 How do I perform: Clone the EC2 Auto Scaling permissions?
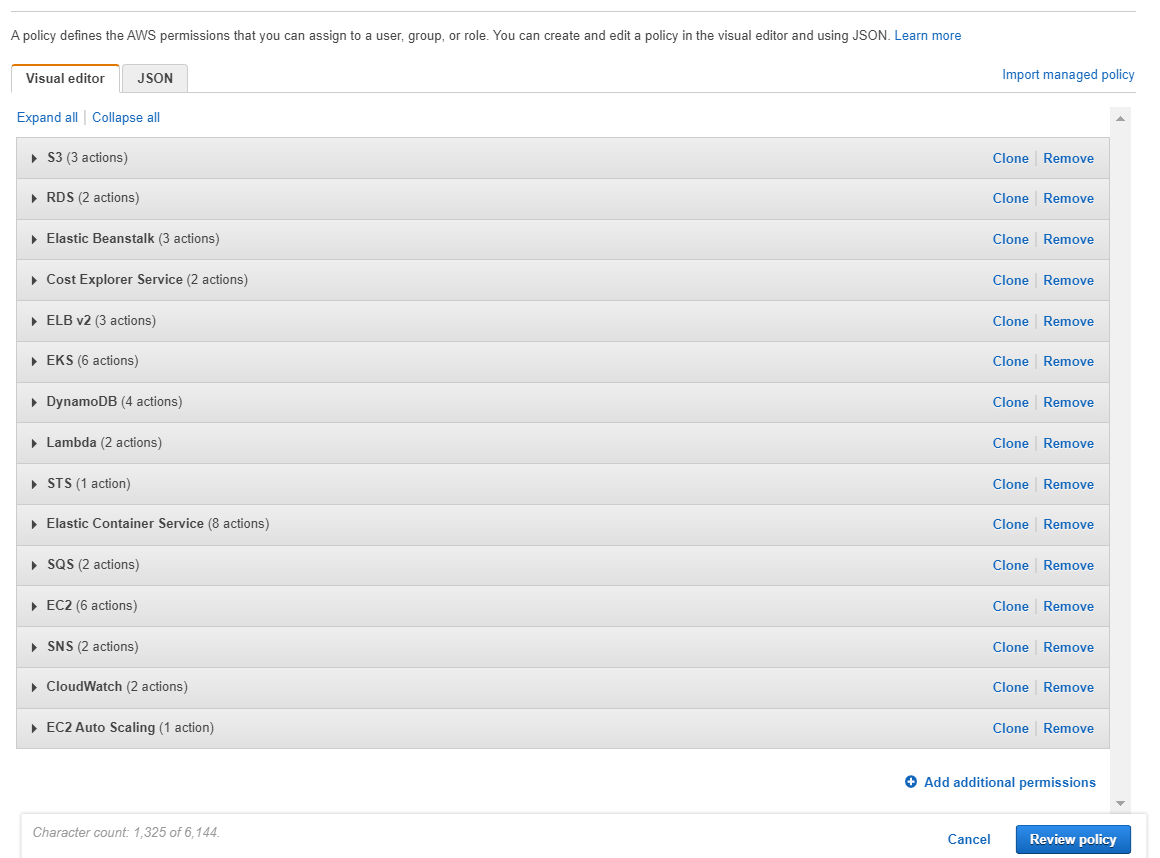point(1011,729)
